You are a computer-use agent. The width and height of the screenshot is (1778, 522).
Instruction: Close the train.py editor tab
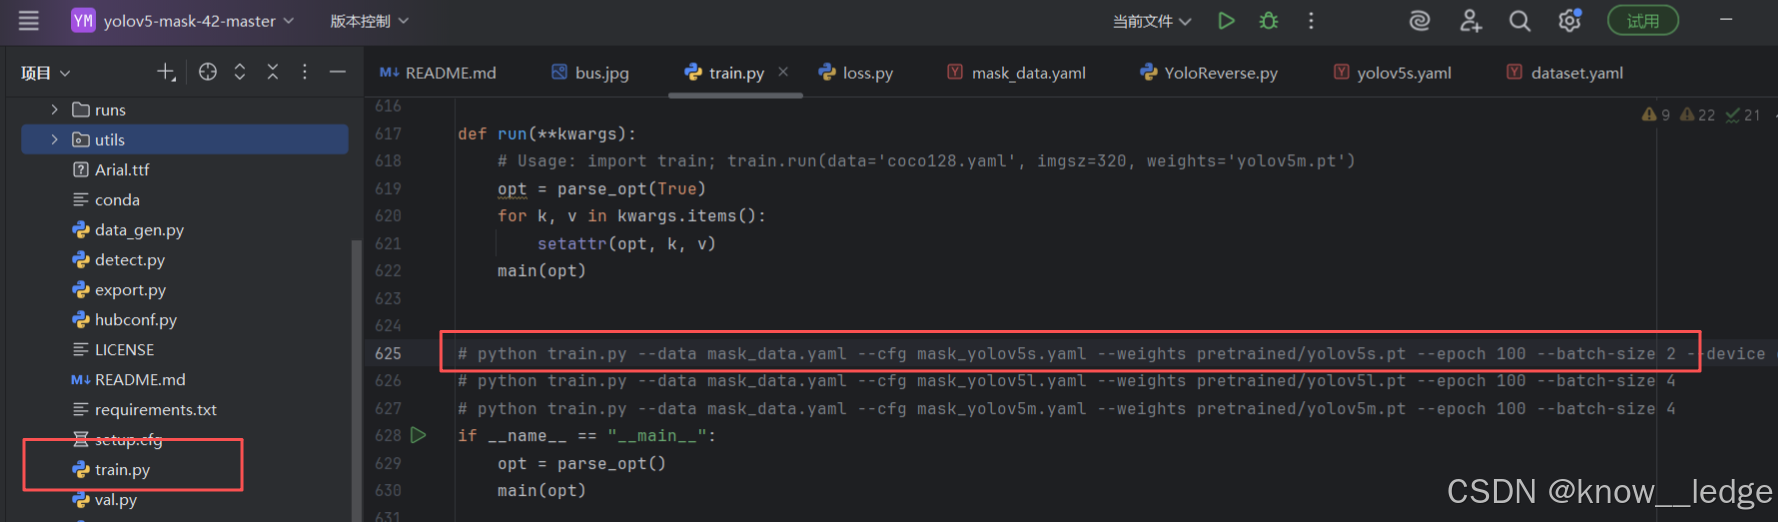[x=783, y=72]
